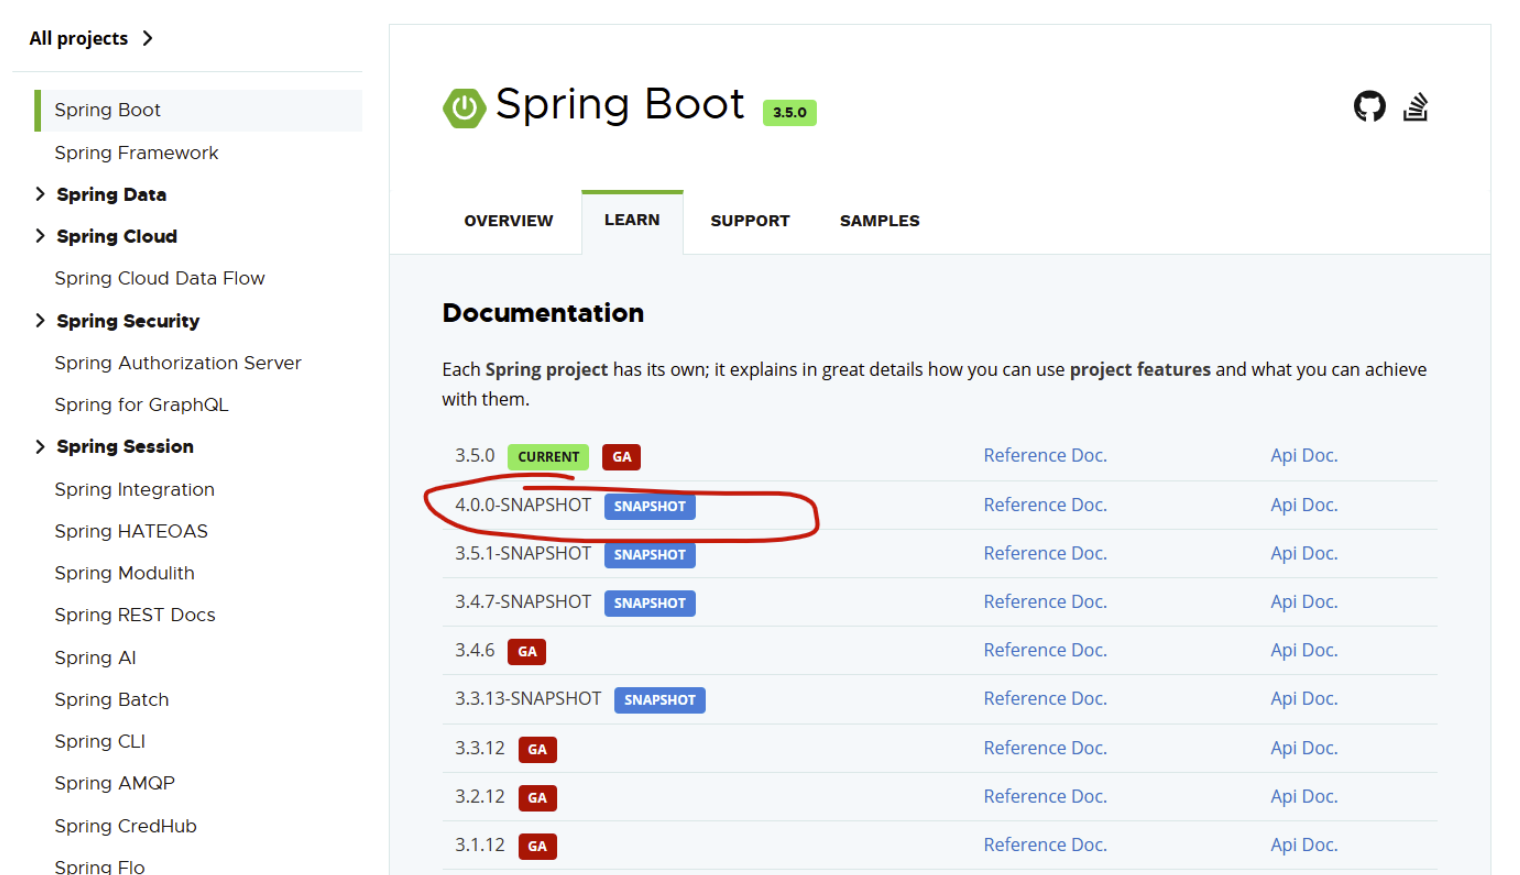Click the SNAPSHOT badge beside 4.0.0-SNAPSHOT

[x=649, y=506]
